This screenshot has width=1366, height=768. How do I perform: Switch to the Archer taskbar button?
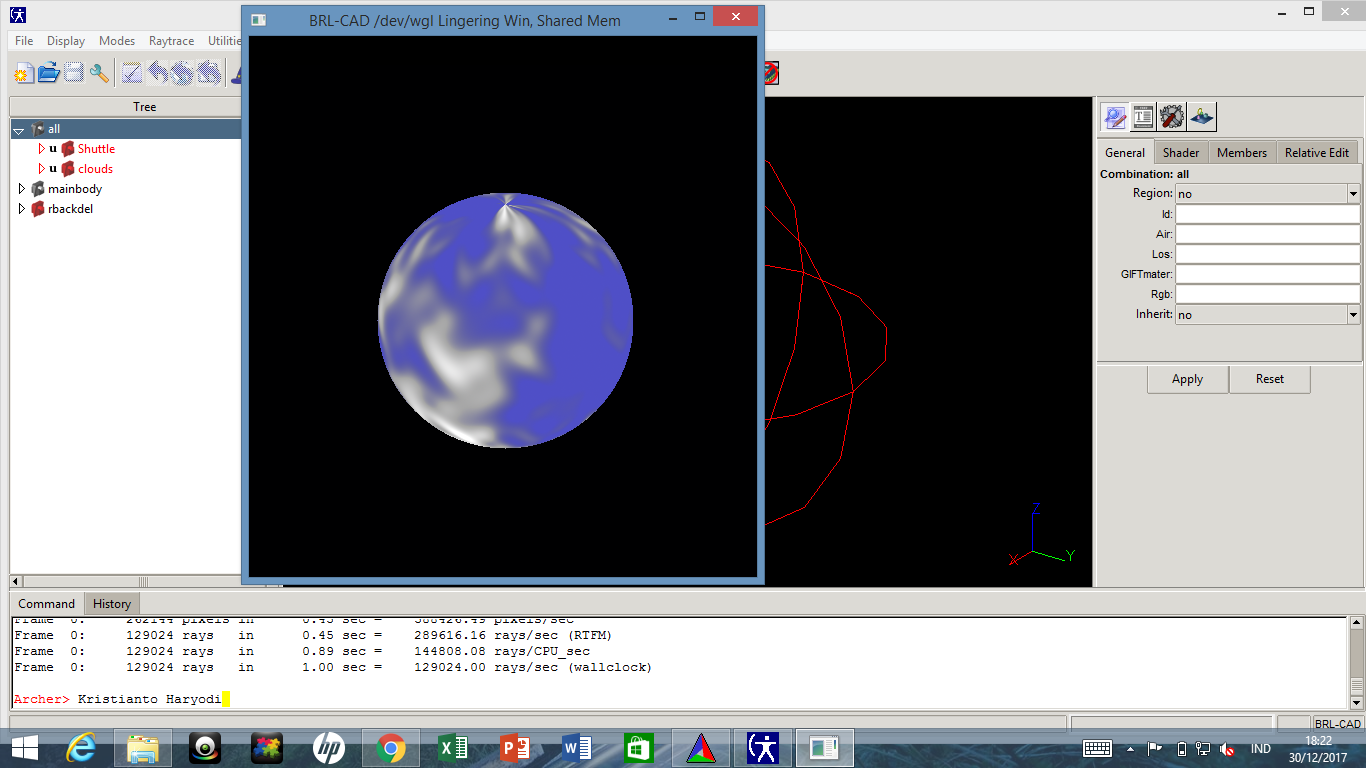(763, 748)
